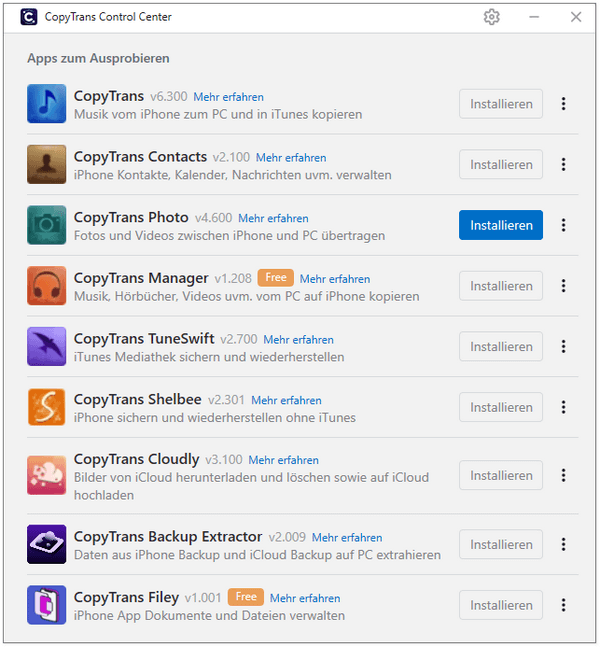This screenshot has width=600, height=647.
Task: Install CopyTrans Contacts
Action: [501, 164]
